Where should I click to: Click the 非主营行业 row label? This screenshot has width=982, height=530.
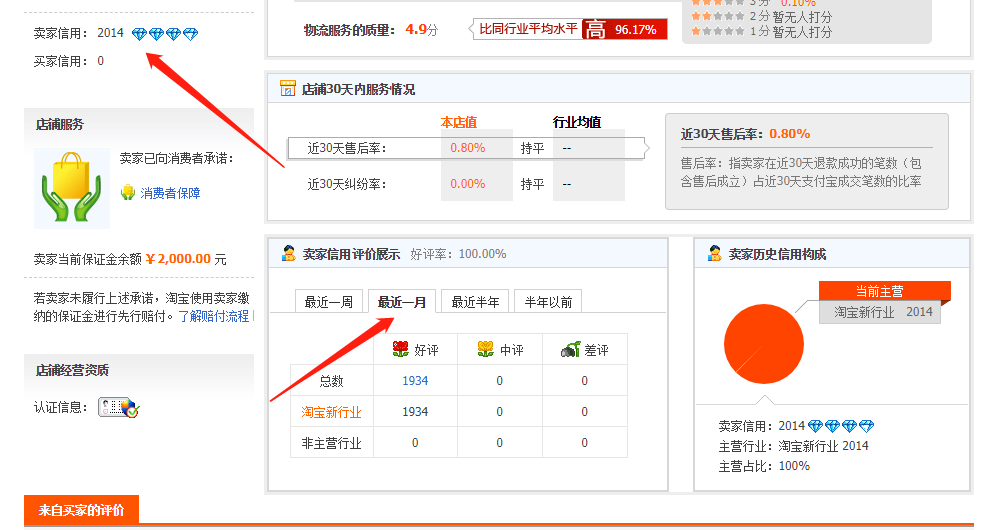331,443
